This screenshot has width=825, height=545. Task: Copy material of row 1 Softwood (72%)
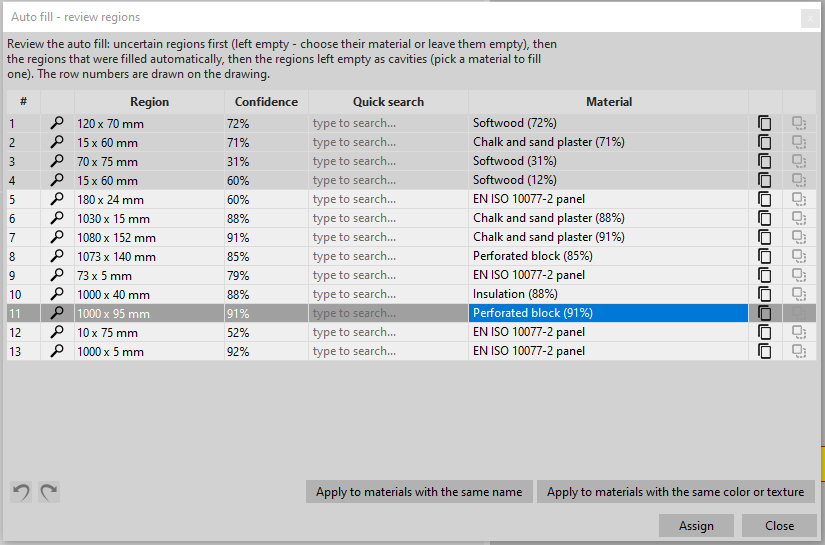764,123
